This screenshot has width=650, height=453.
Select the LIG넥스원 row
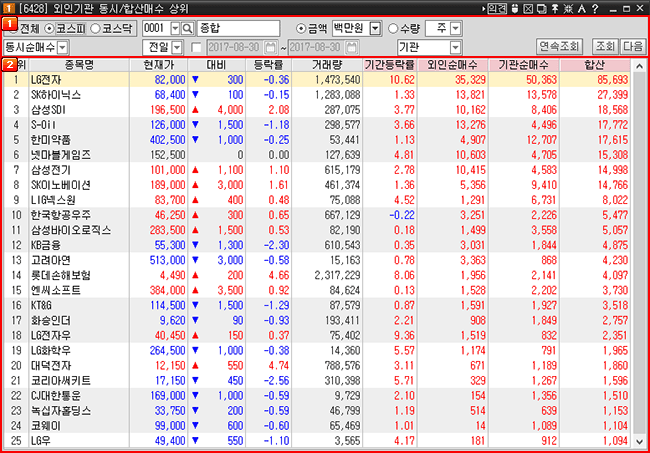(x=317, y=200)
